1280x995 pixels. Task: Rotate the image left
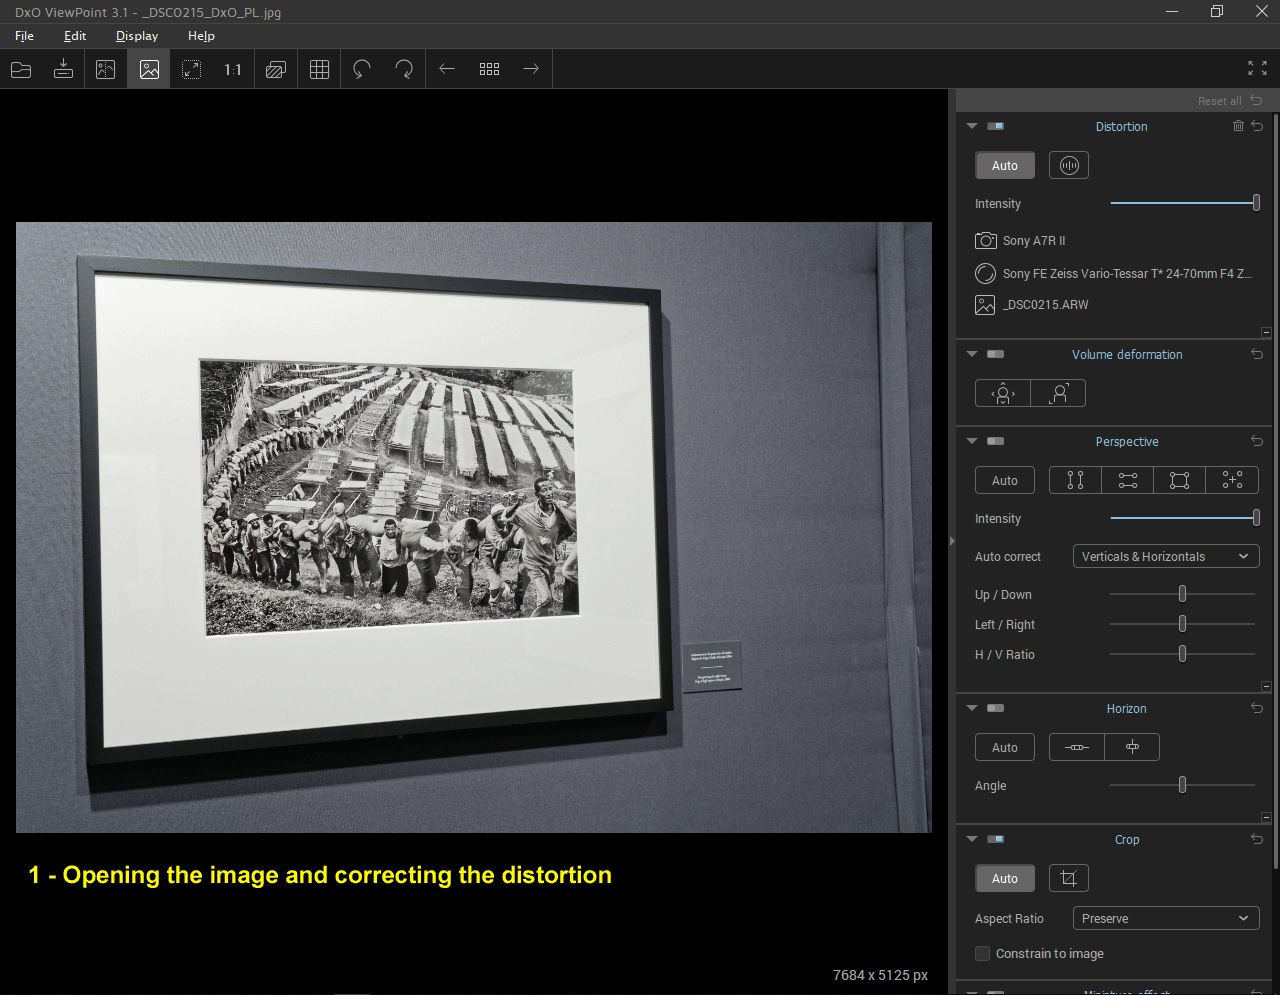pyautogui.click(x=362, y=69)
